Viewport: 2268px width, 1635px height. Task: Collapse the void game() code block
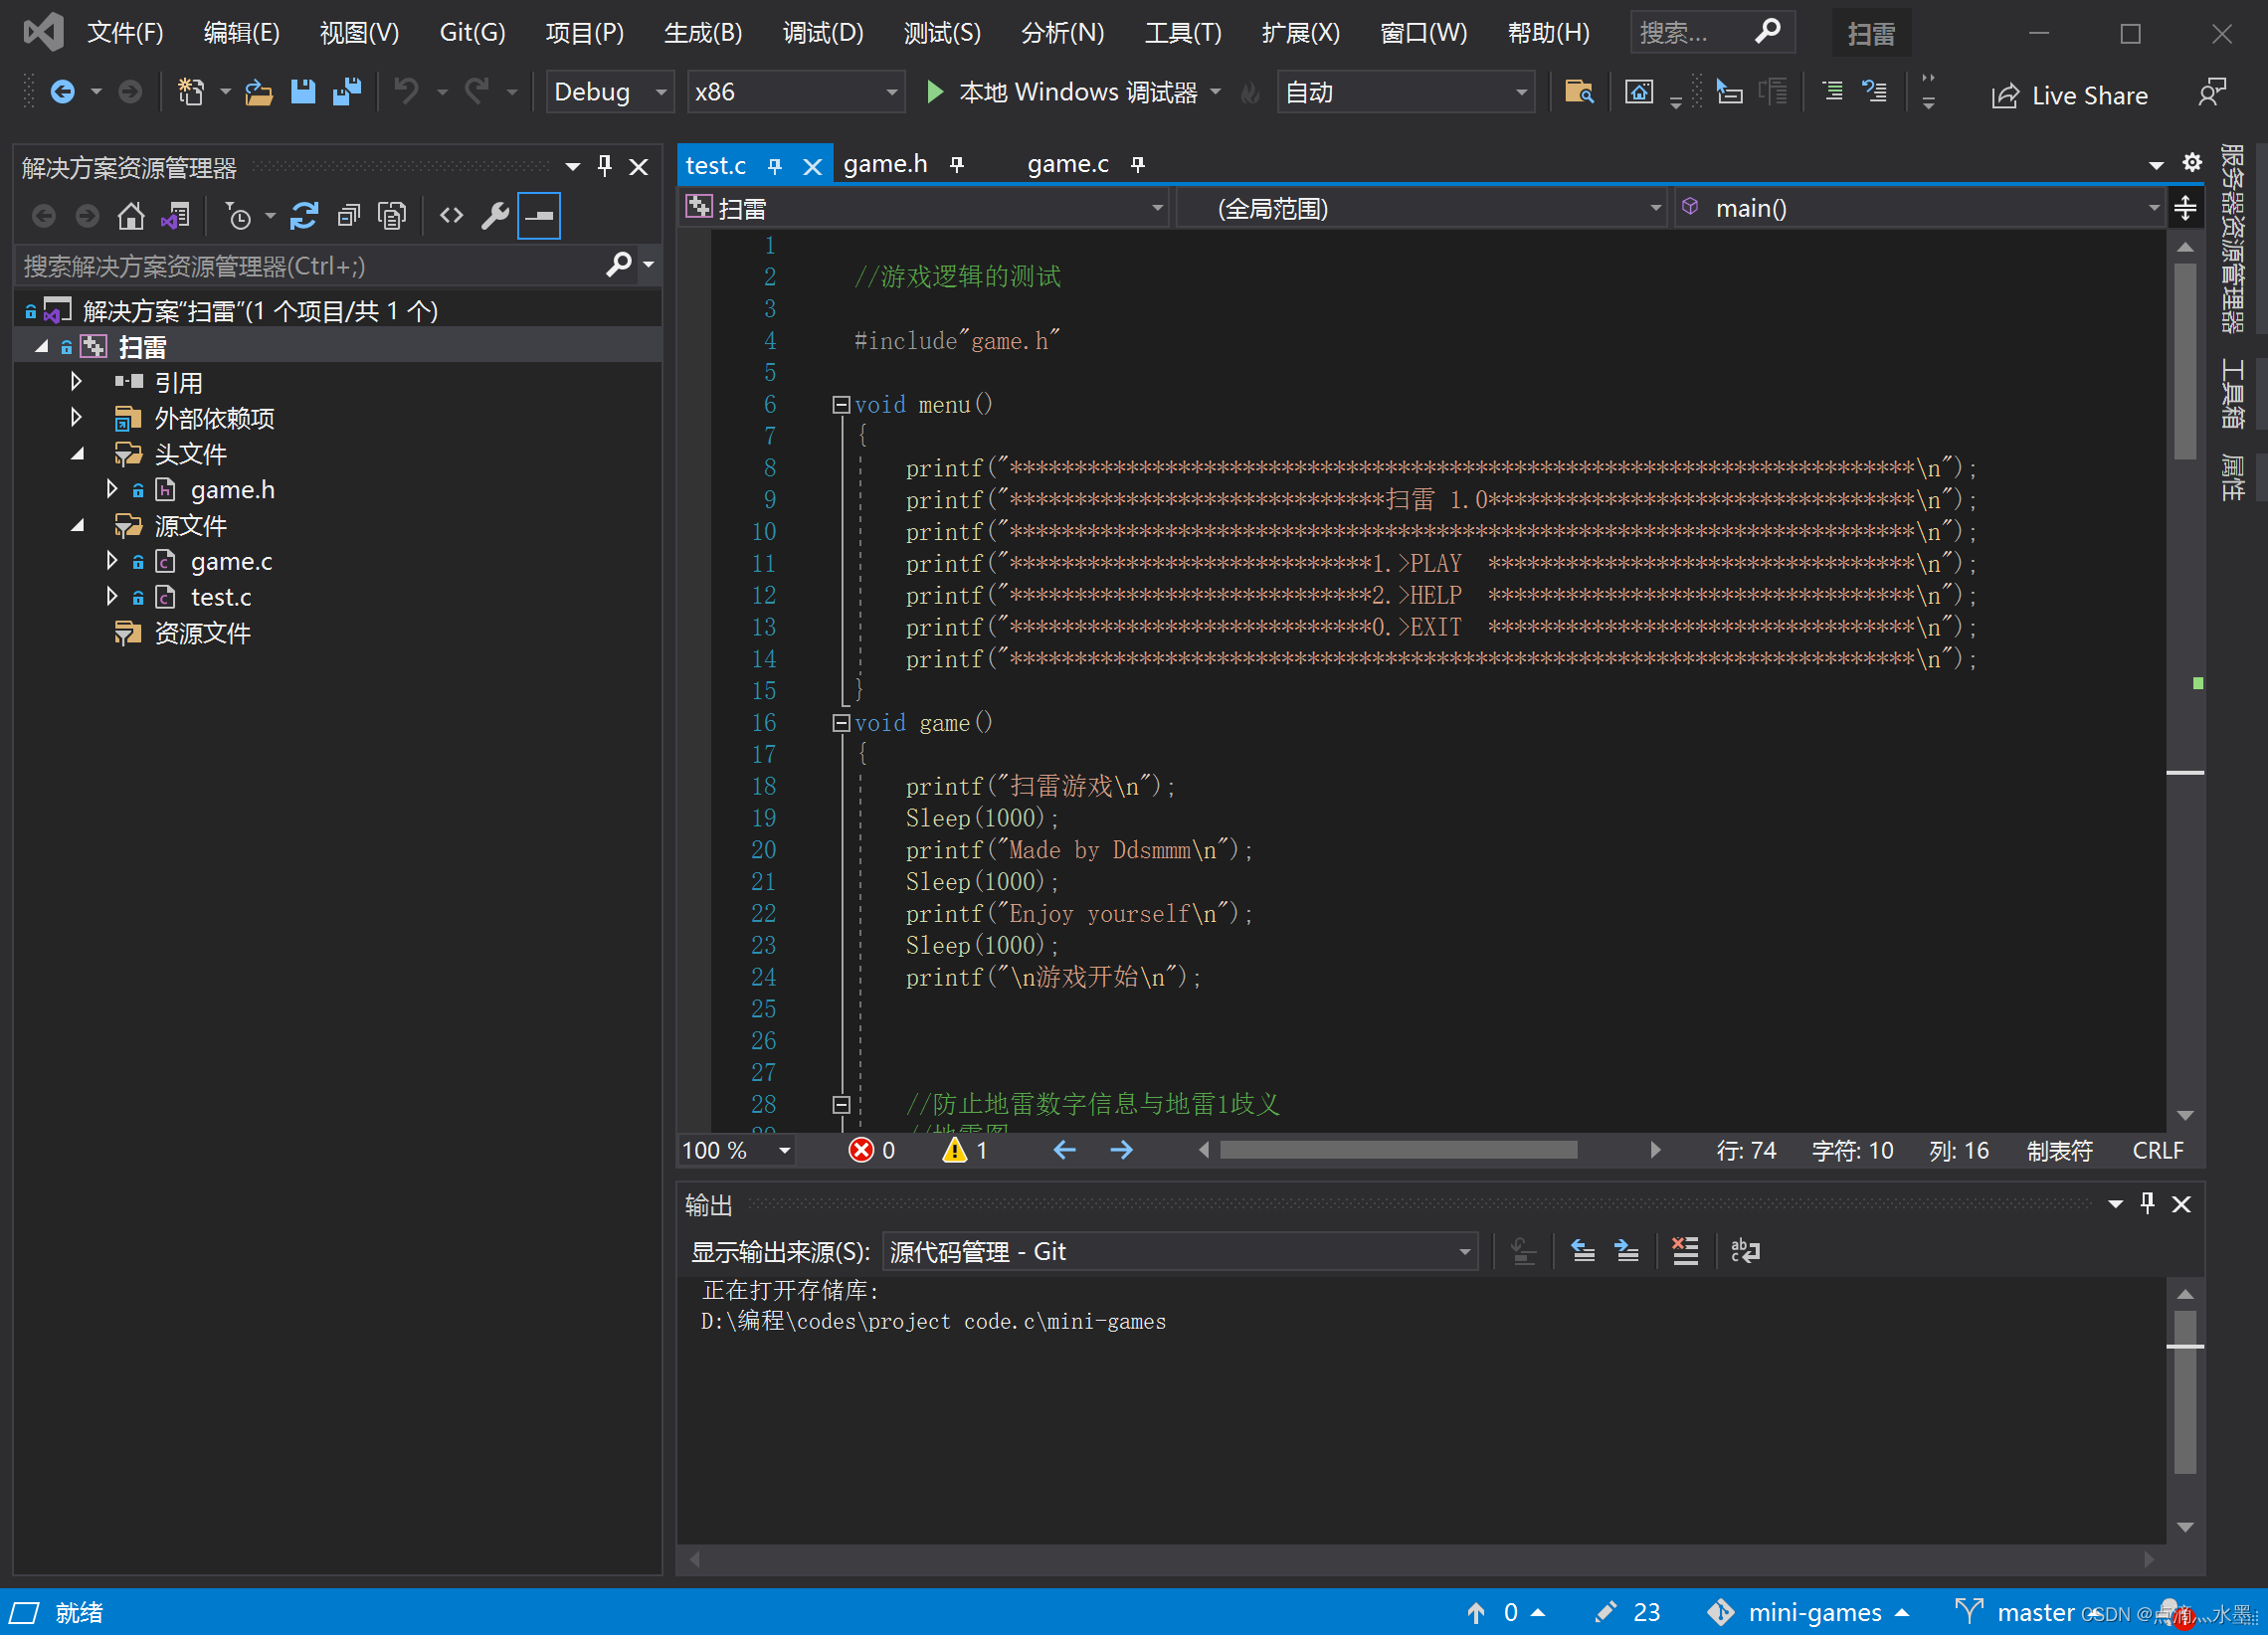tap(841, 723)
